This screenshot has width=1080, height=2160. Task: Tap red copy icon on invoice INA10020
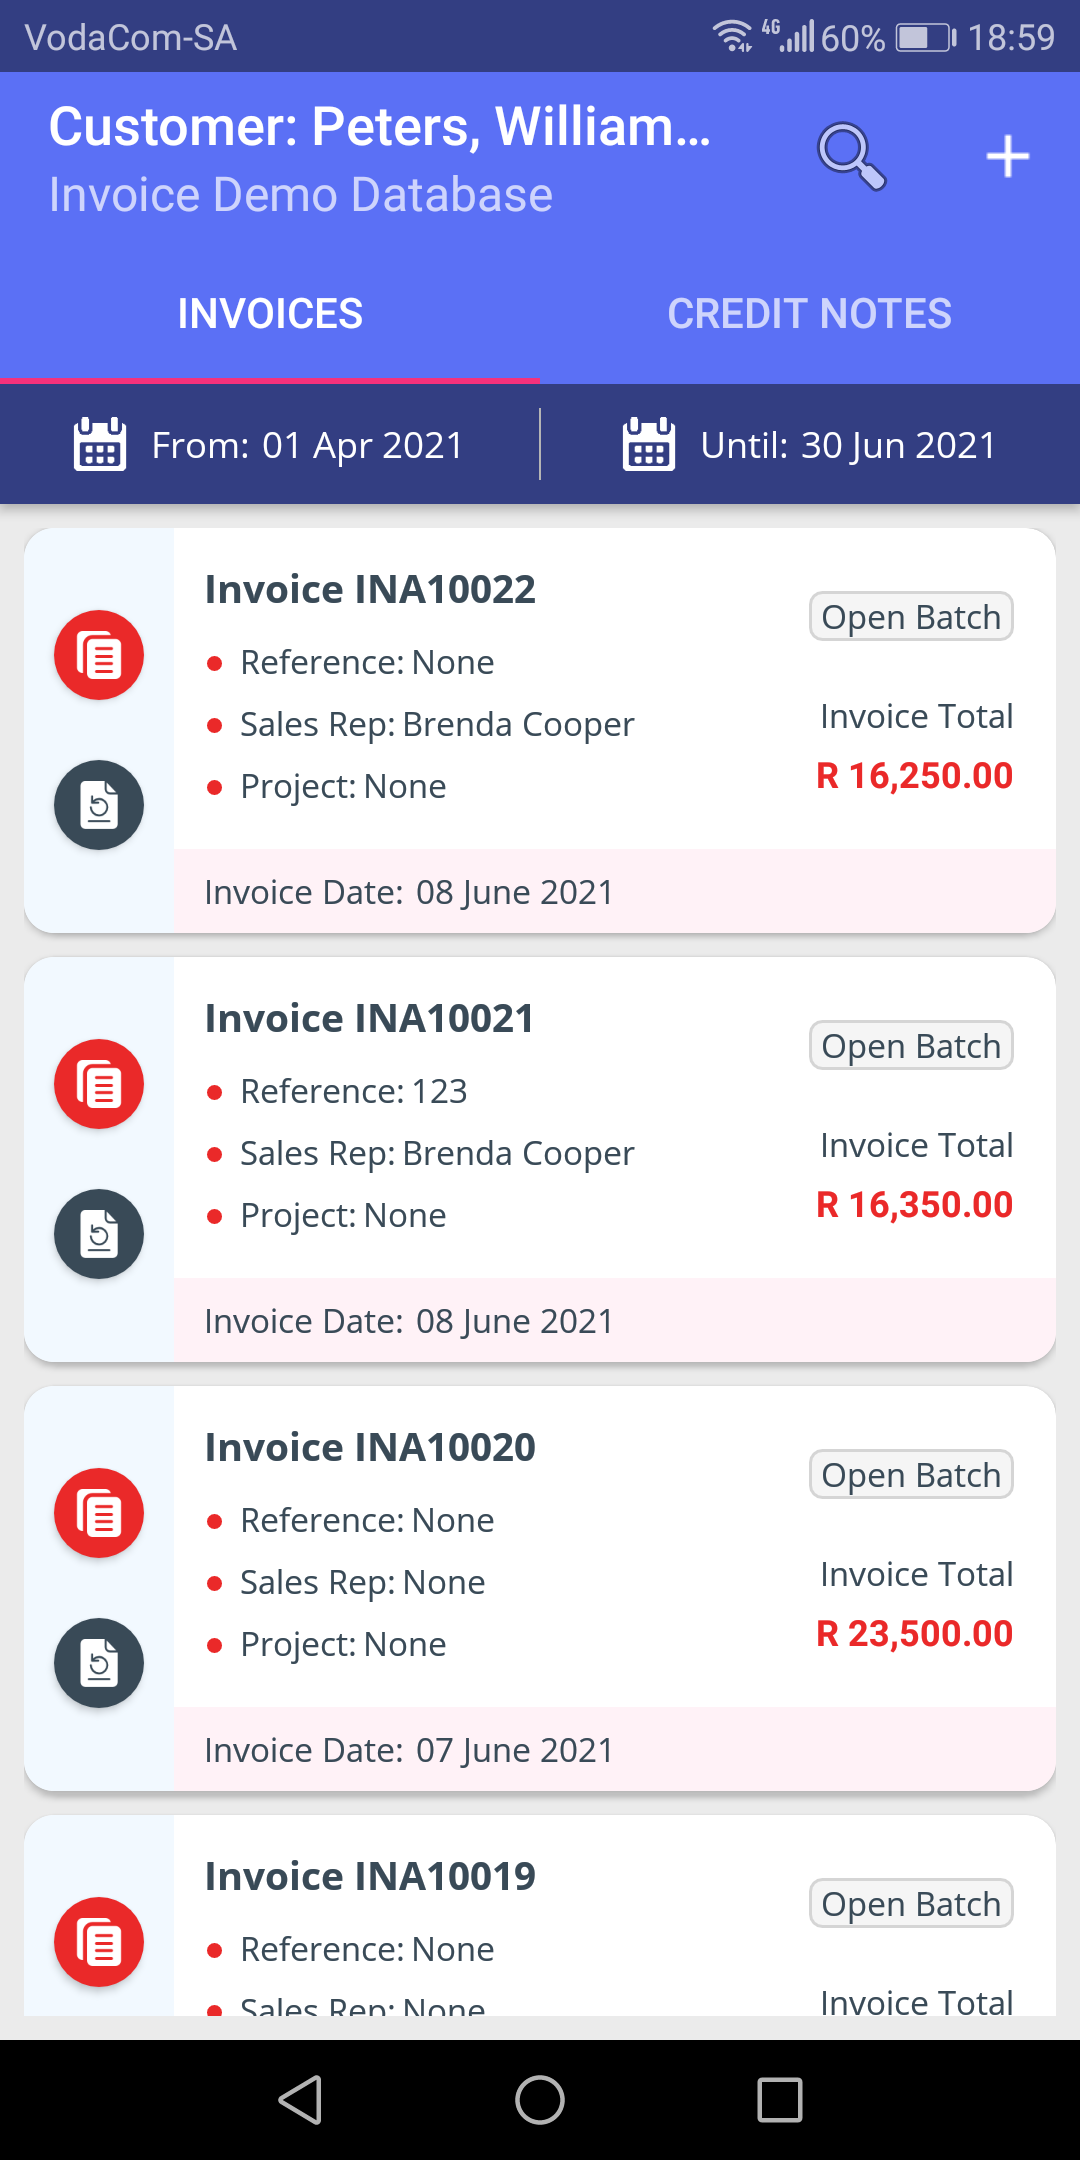99,1513
